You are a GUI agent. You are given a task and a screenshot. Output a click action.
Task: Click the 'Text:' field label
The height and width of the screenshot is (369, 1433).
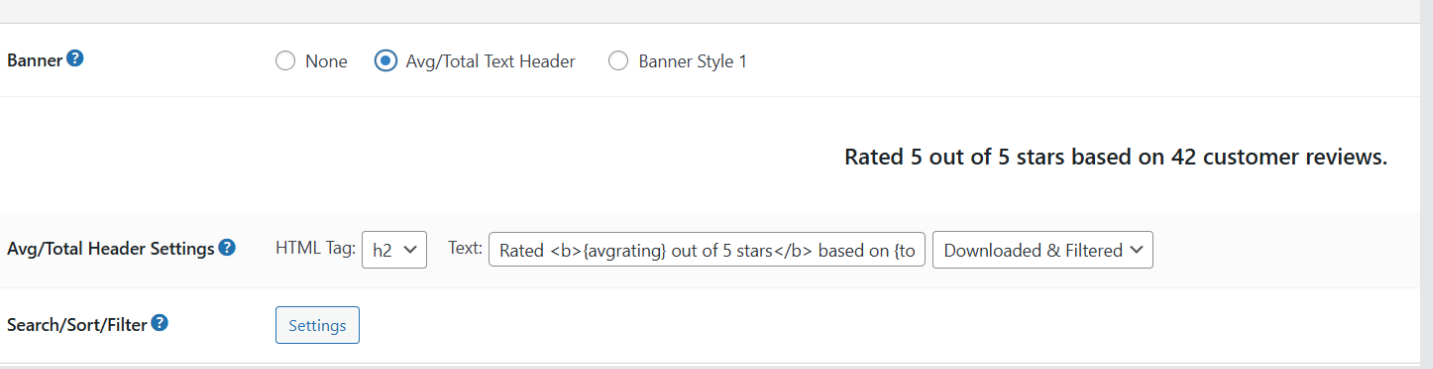[x=465, y=248]
